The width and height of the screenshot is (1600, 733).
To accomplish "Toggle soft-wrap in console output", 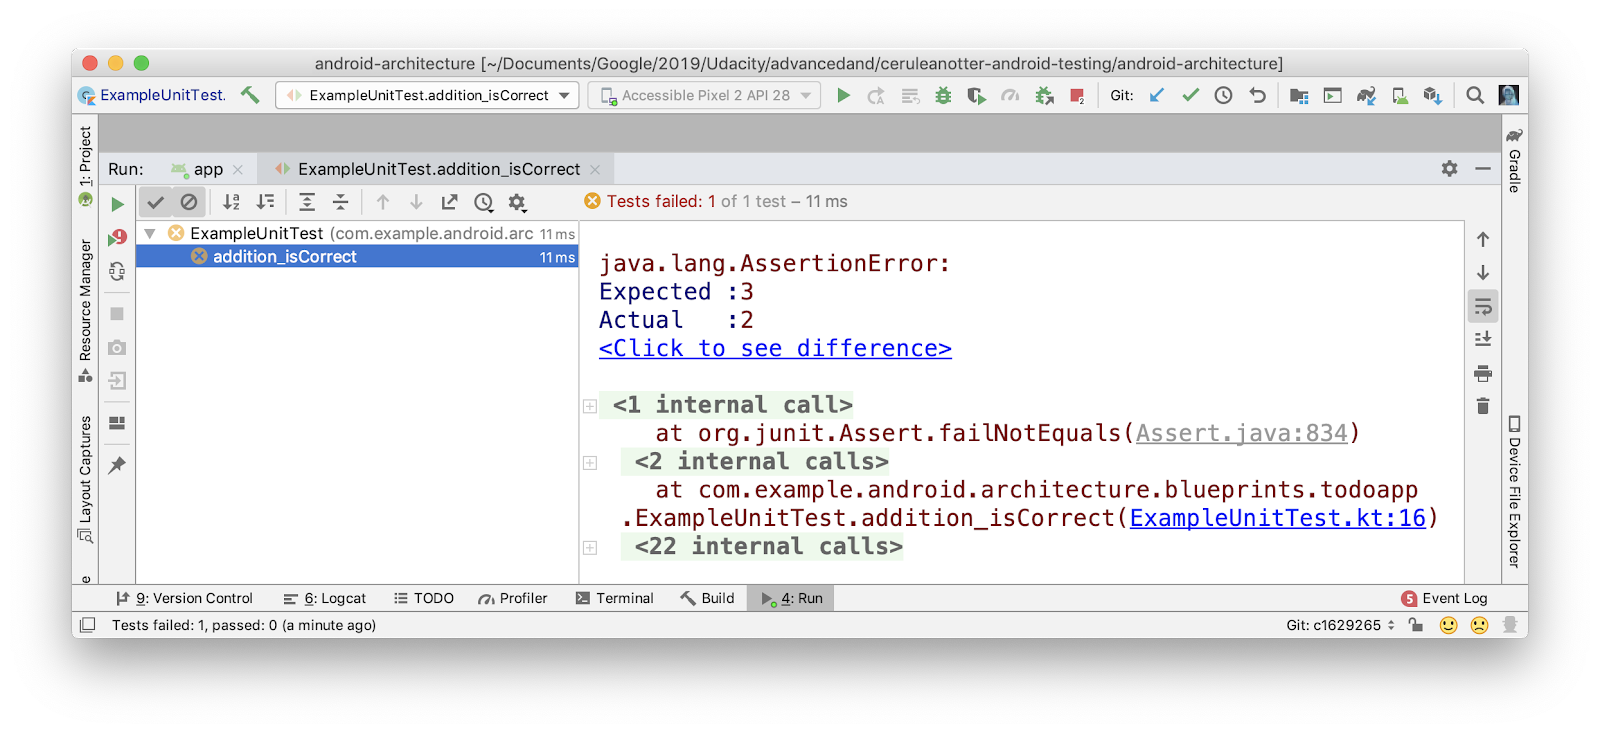I will 1483,306.
